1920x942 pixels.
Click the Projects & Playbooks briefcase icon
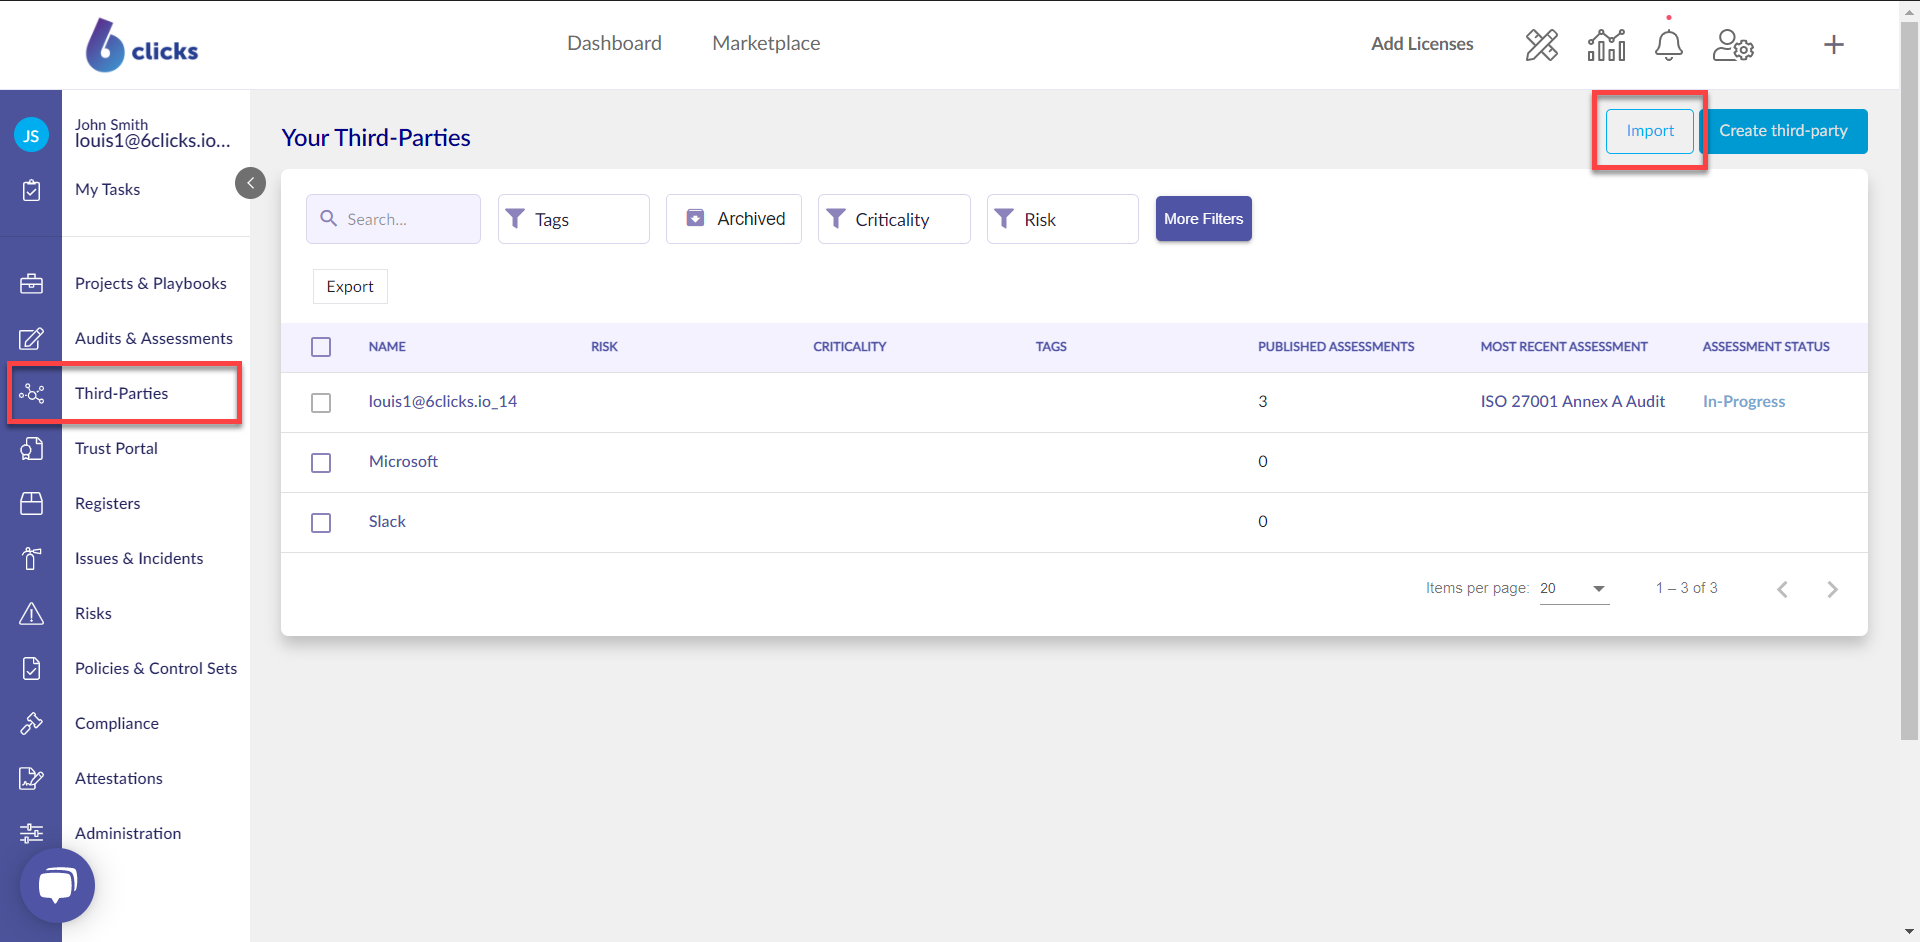point(32,284)
